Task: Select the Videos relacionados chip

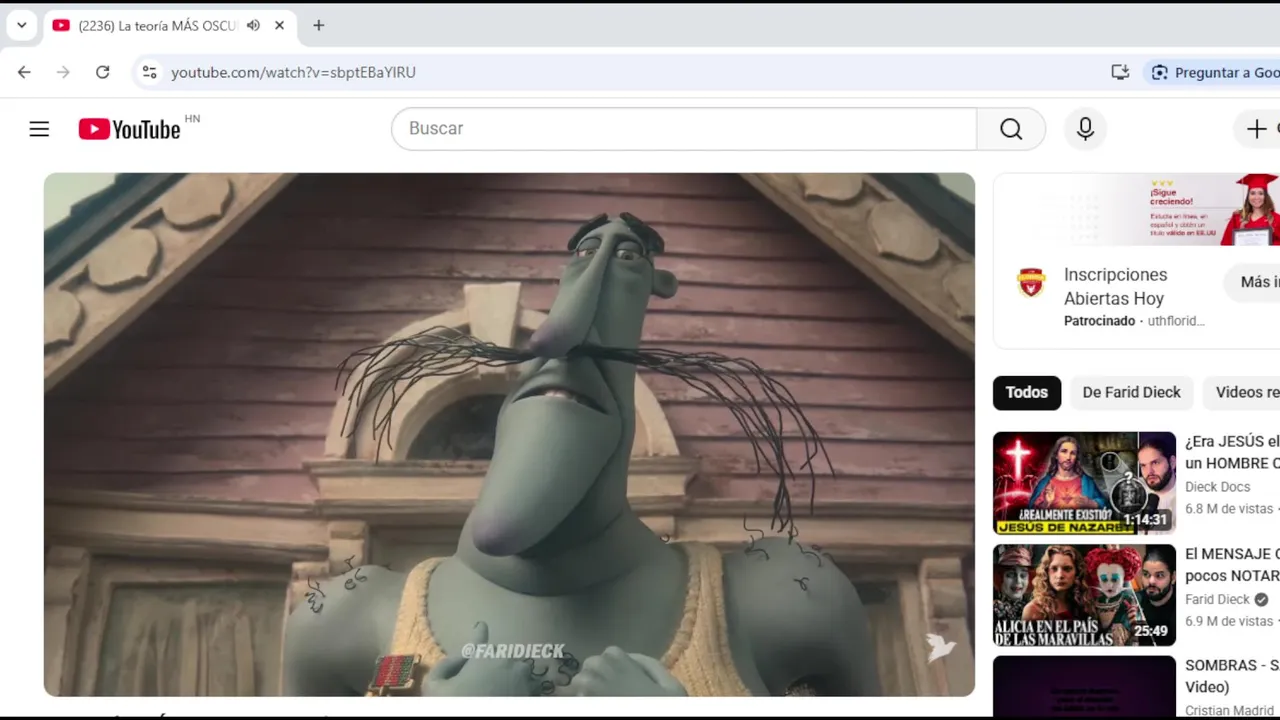Action: point(1241,392)
